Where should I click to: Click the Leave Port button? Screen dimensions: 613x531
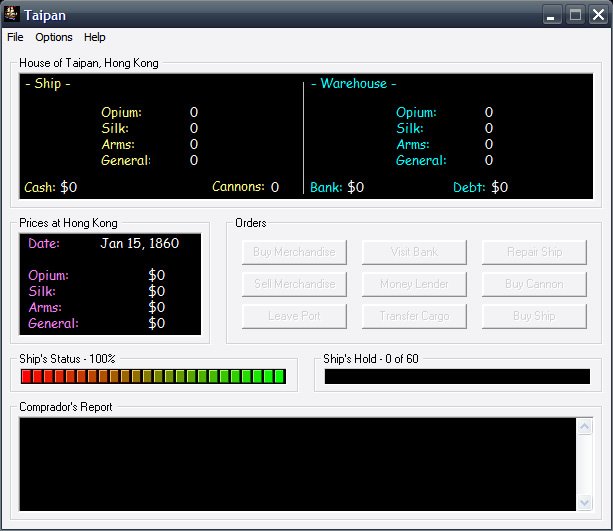tap(294, 316)
